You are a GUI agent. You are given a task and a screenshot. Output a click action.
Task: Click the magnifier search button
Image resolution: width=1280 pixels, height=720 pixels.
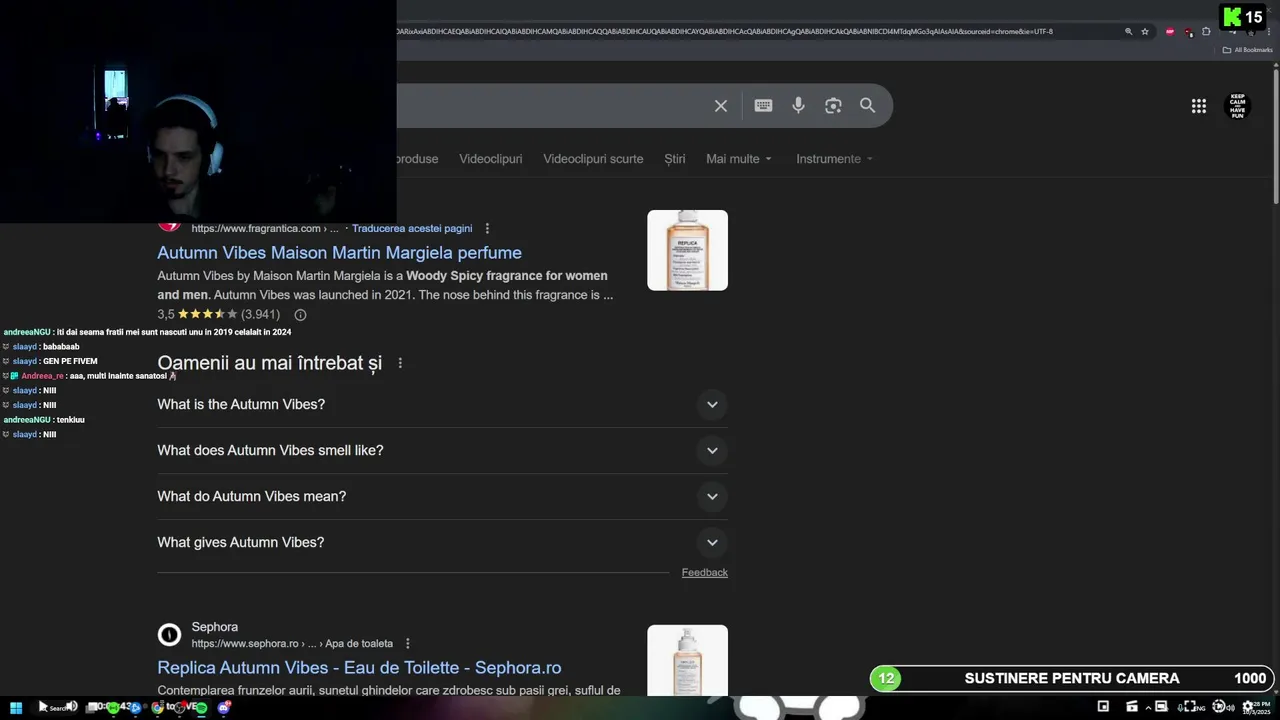[868, 106]
